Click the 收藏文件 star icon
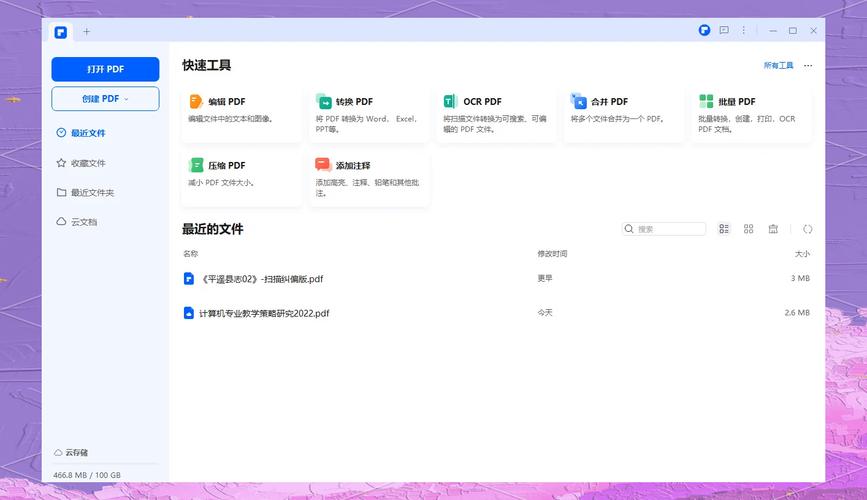 point(61,163)
